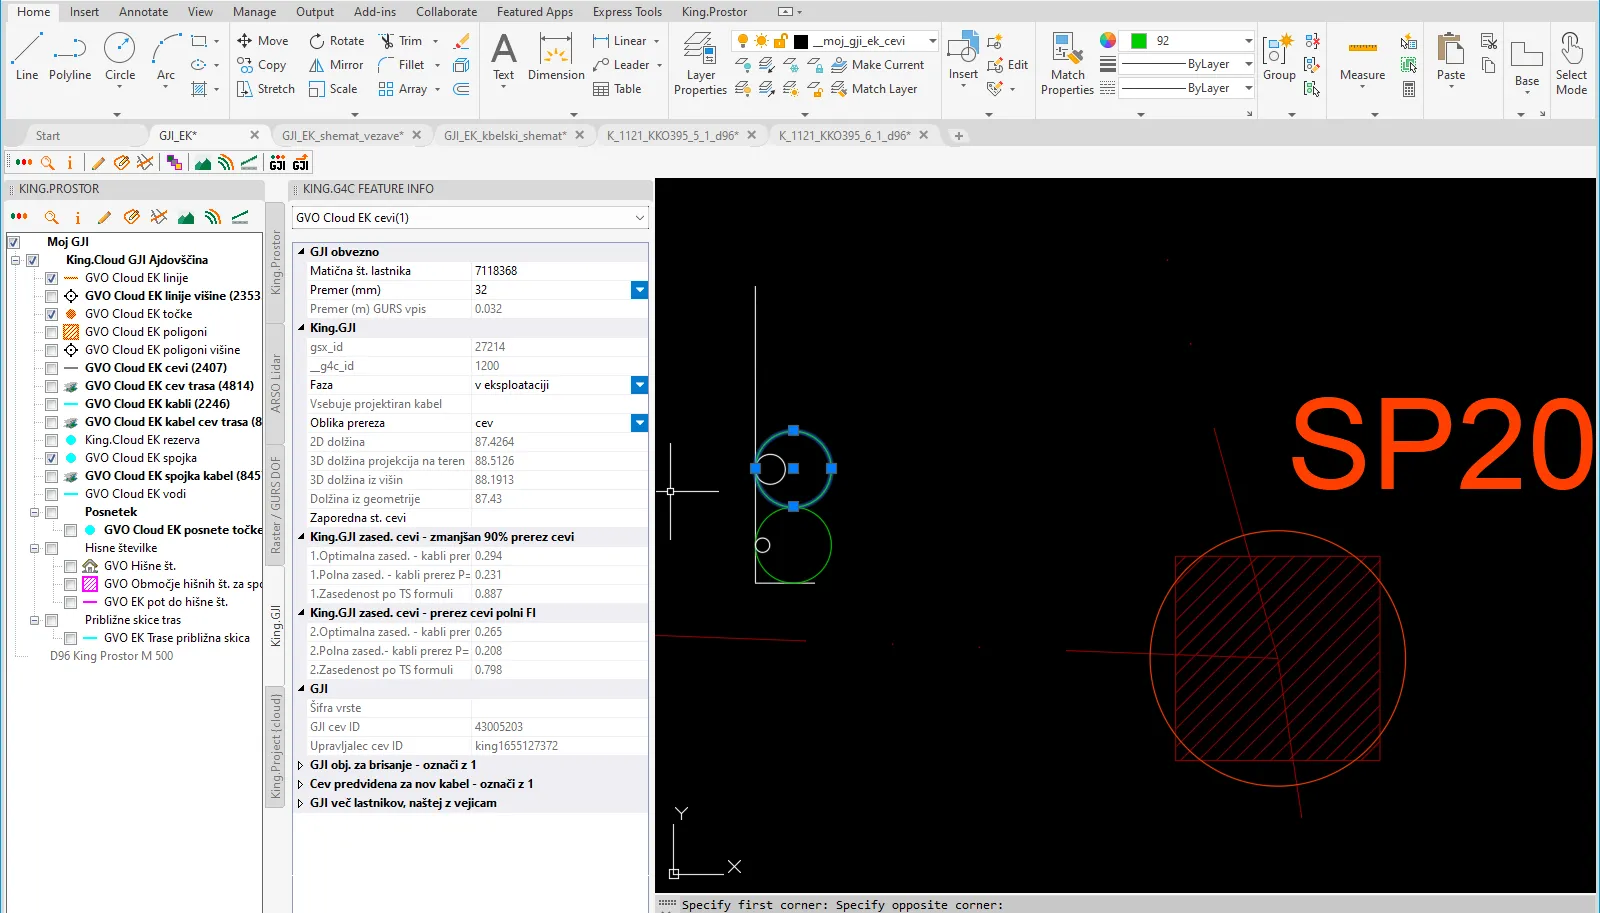Open the GJI_EK_shemat_vezave drawing tab

(x=342, y=135)
